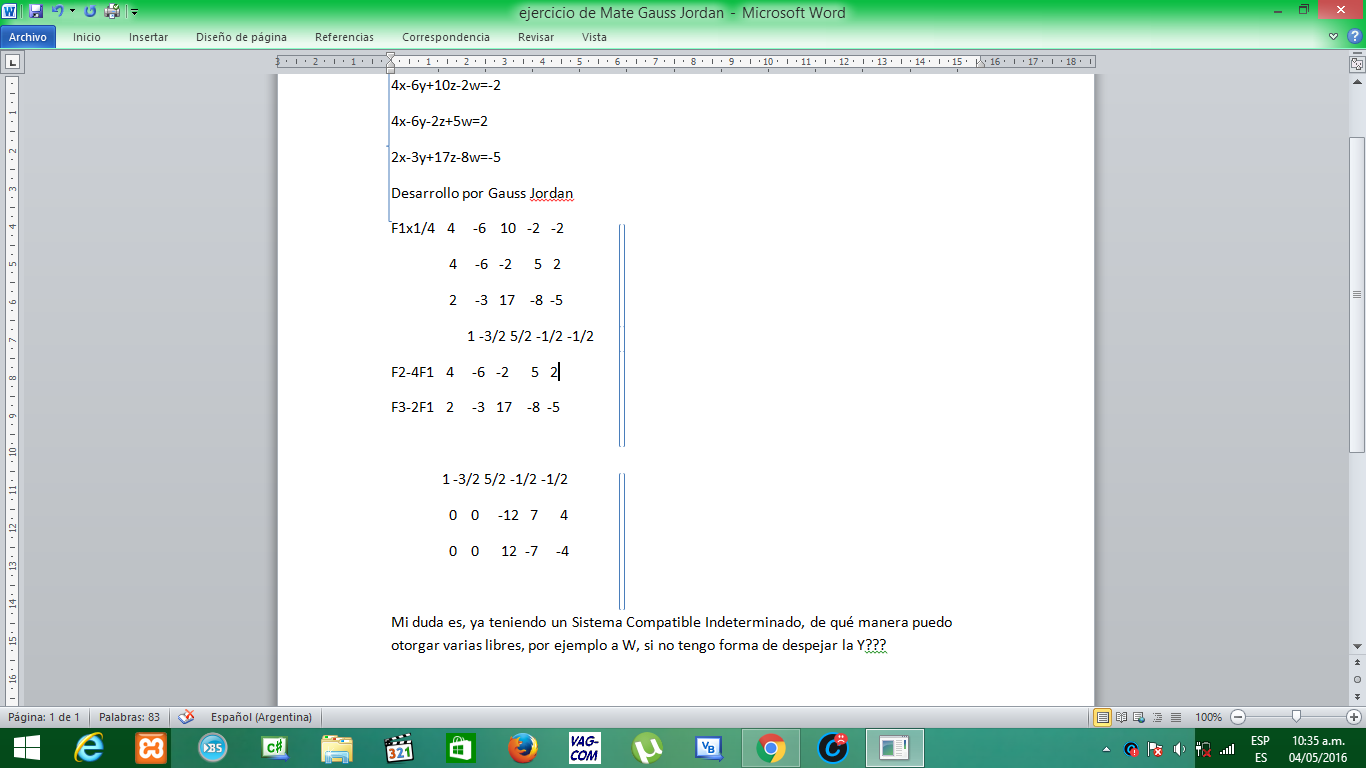
Task: Open Word Help with question mark icon
Action: coord(1354,37)
